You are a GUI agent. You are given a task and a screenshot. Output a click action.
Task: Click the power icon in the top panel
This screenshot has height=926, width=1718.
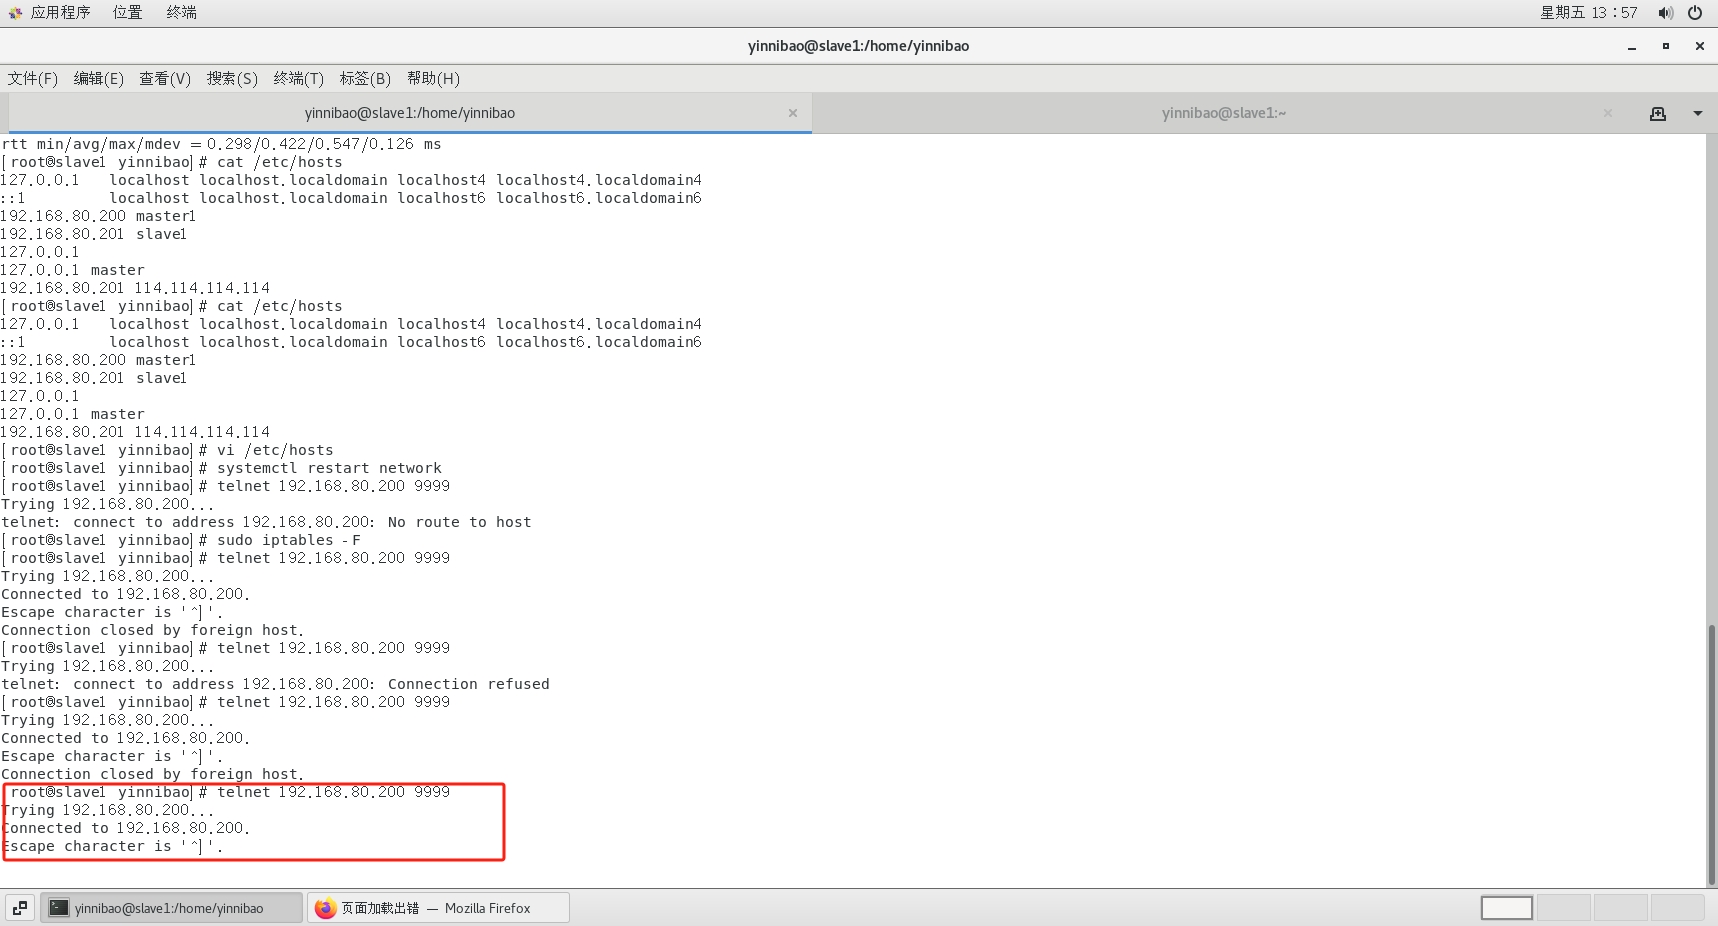click(1695, 13)
